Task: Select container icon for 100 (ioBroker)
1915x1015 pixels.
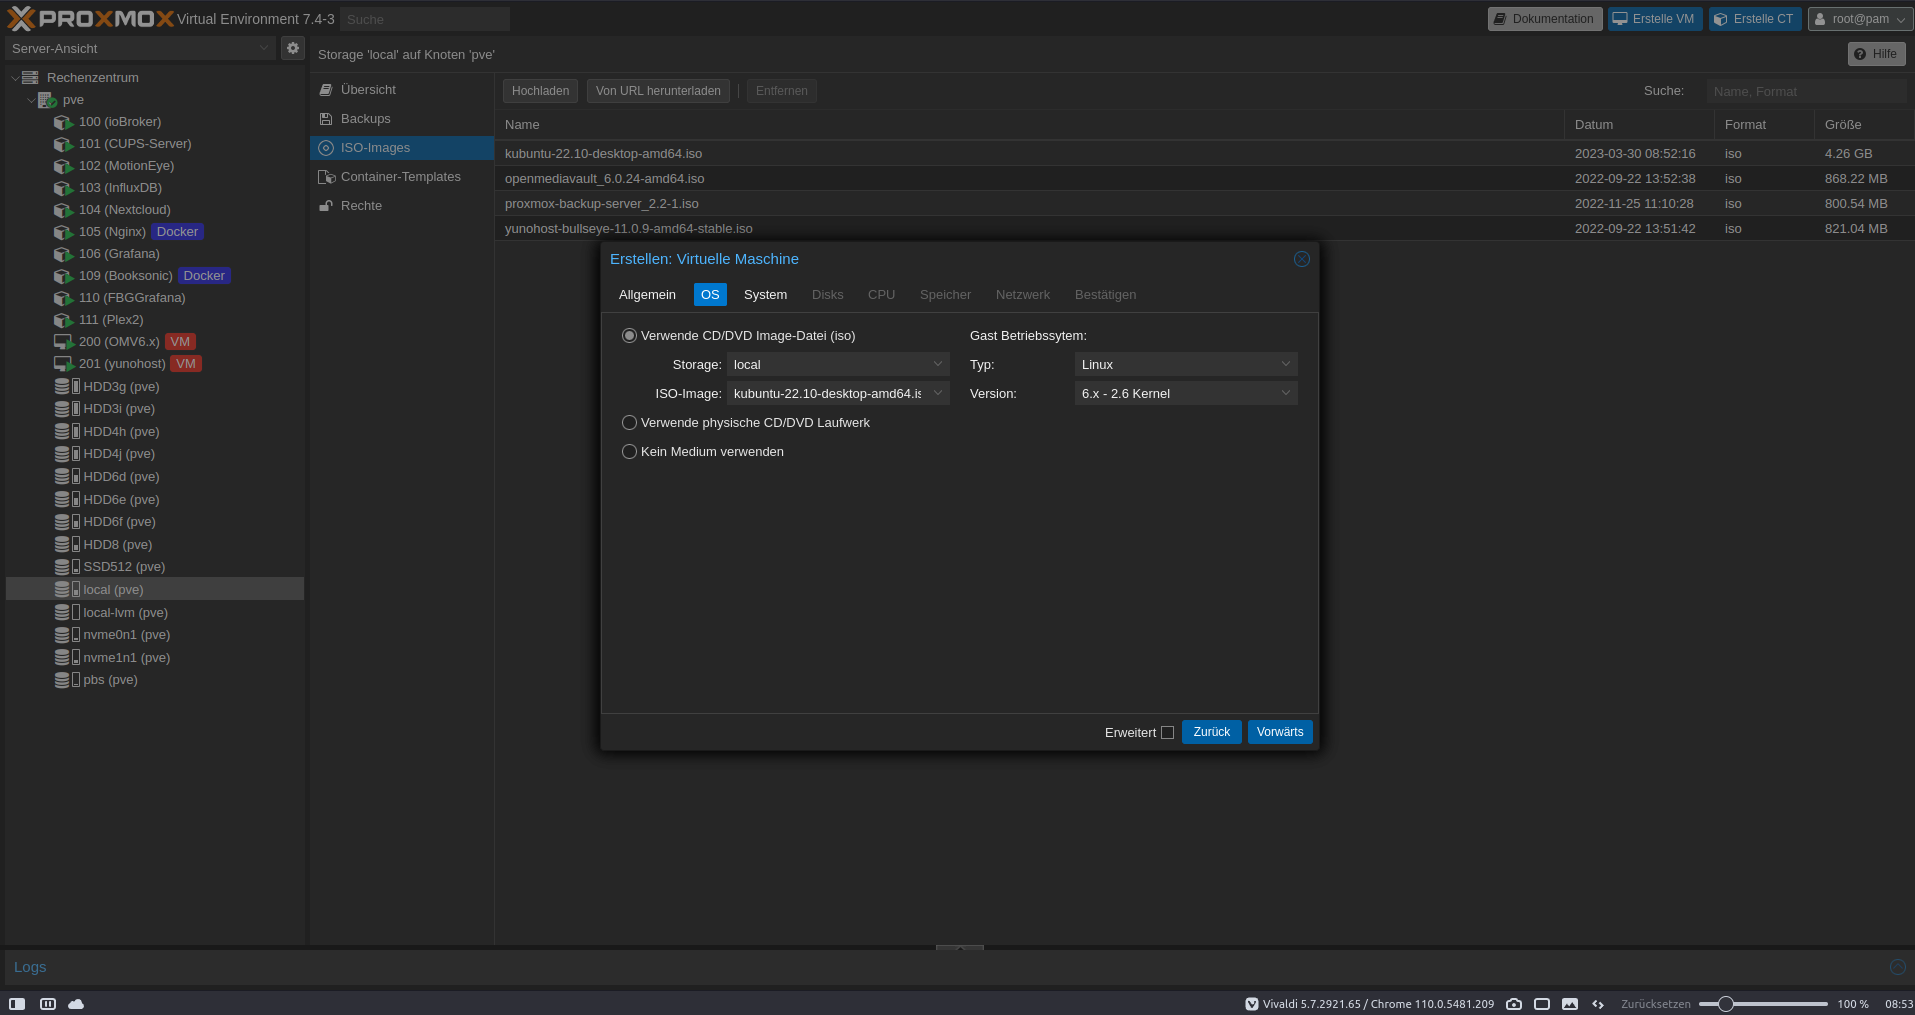Action: click(x=63, y=122)
